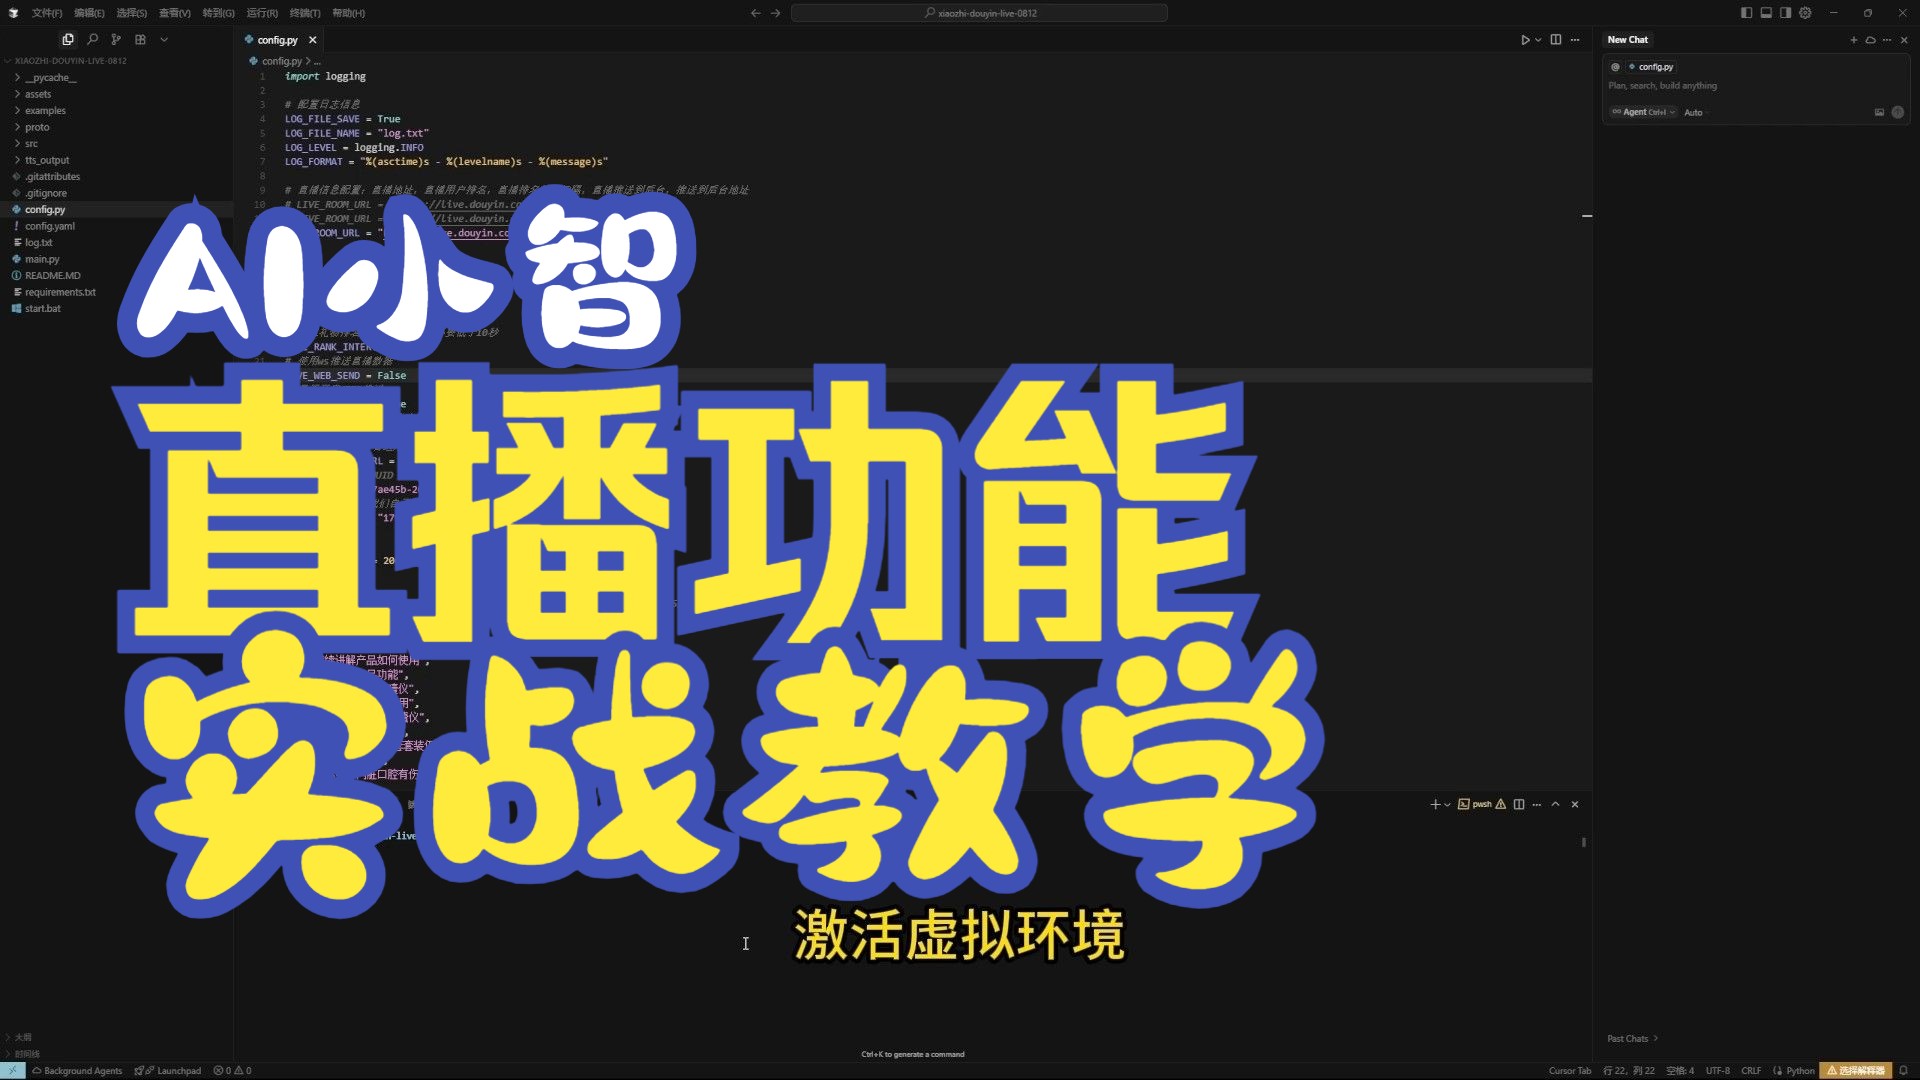Open the Agent mode dropdown
This screenshot has height=1080, width=1920.
coord(1643,112)
